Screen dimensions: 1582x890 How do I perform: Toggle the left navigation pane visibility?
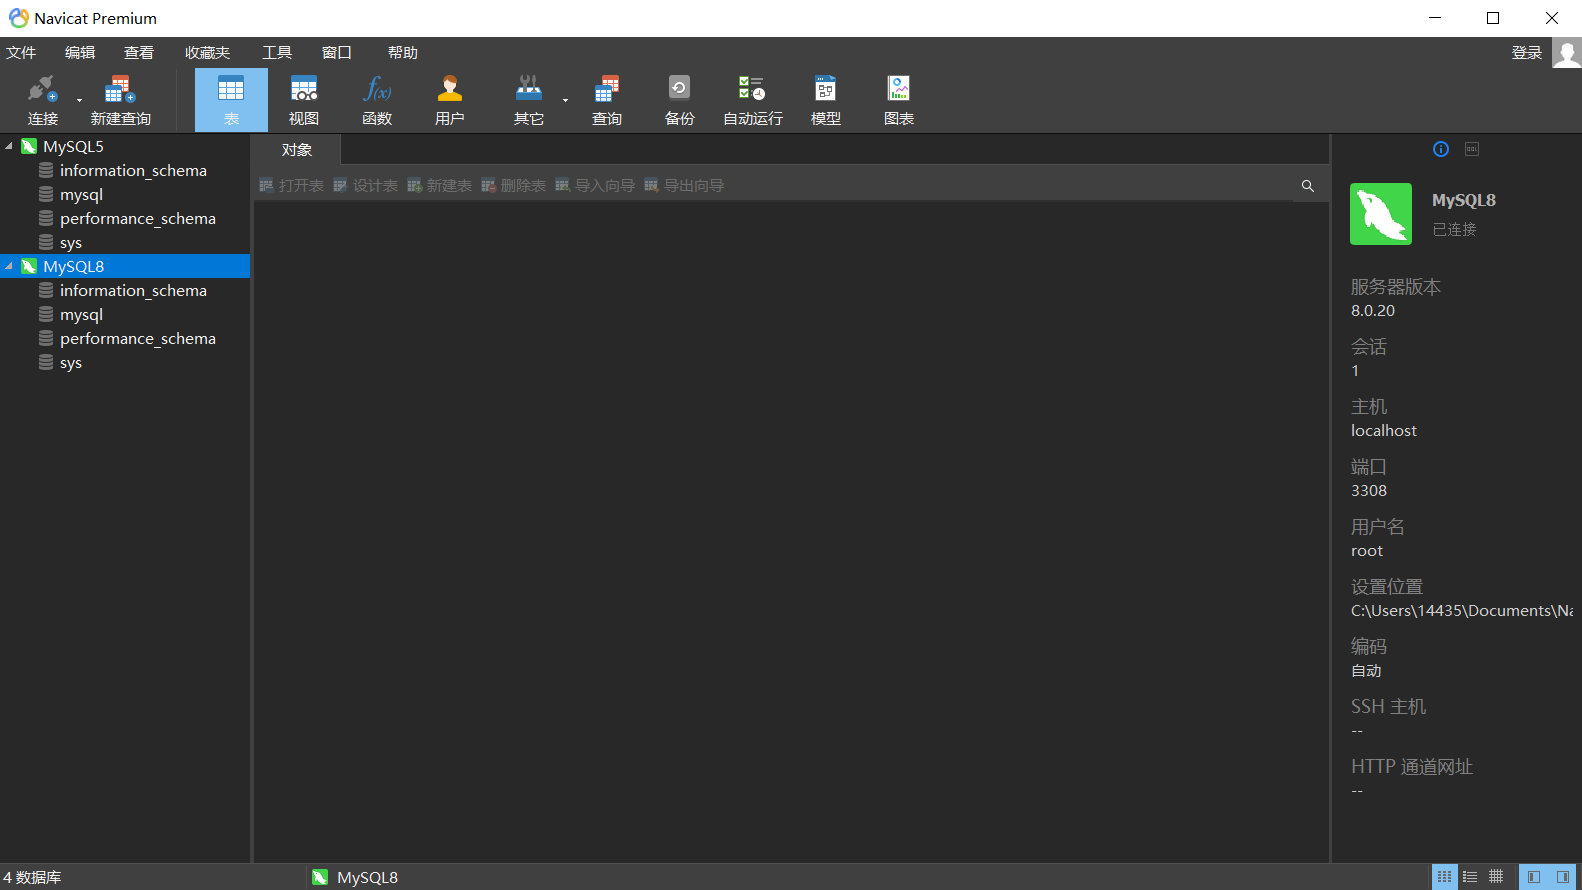coord(1534,877)
